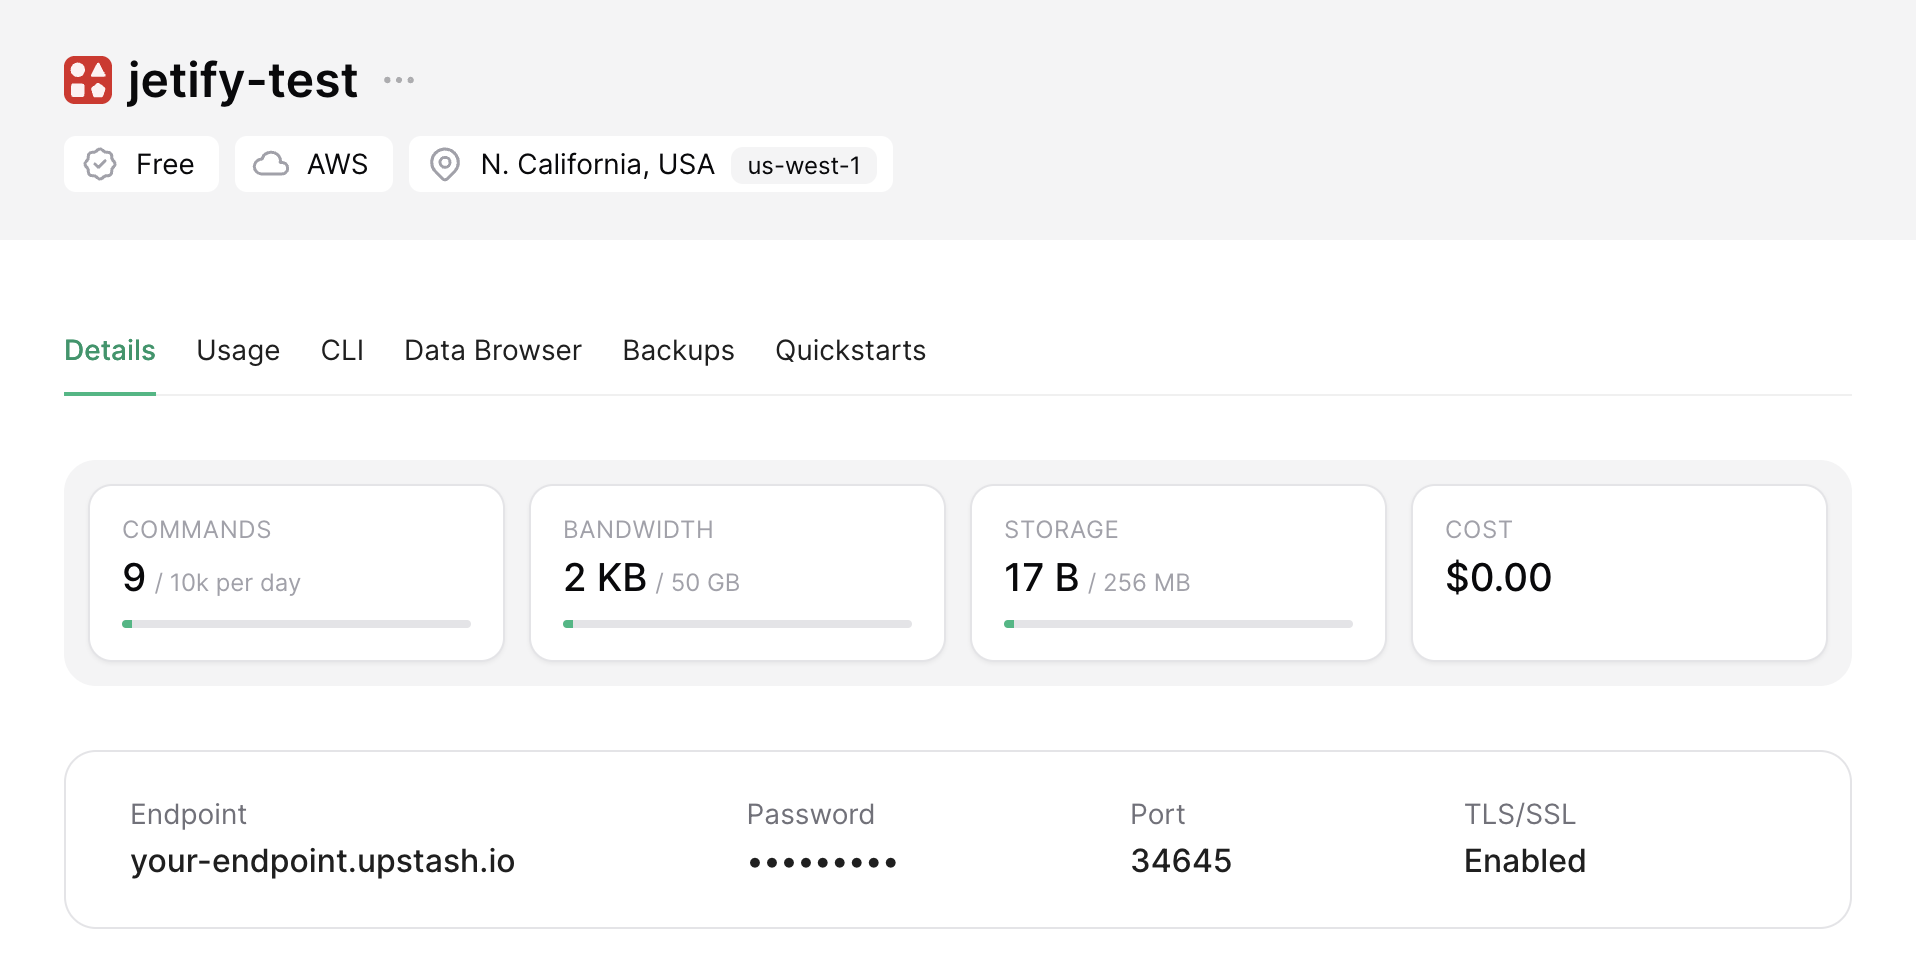Toggle TLS/SSL Enabled setting
The height and width of the screenshot is (978, 1916).
[1524, 860]
